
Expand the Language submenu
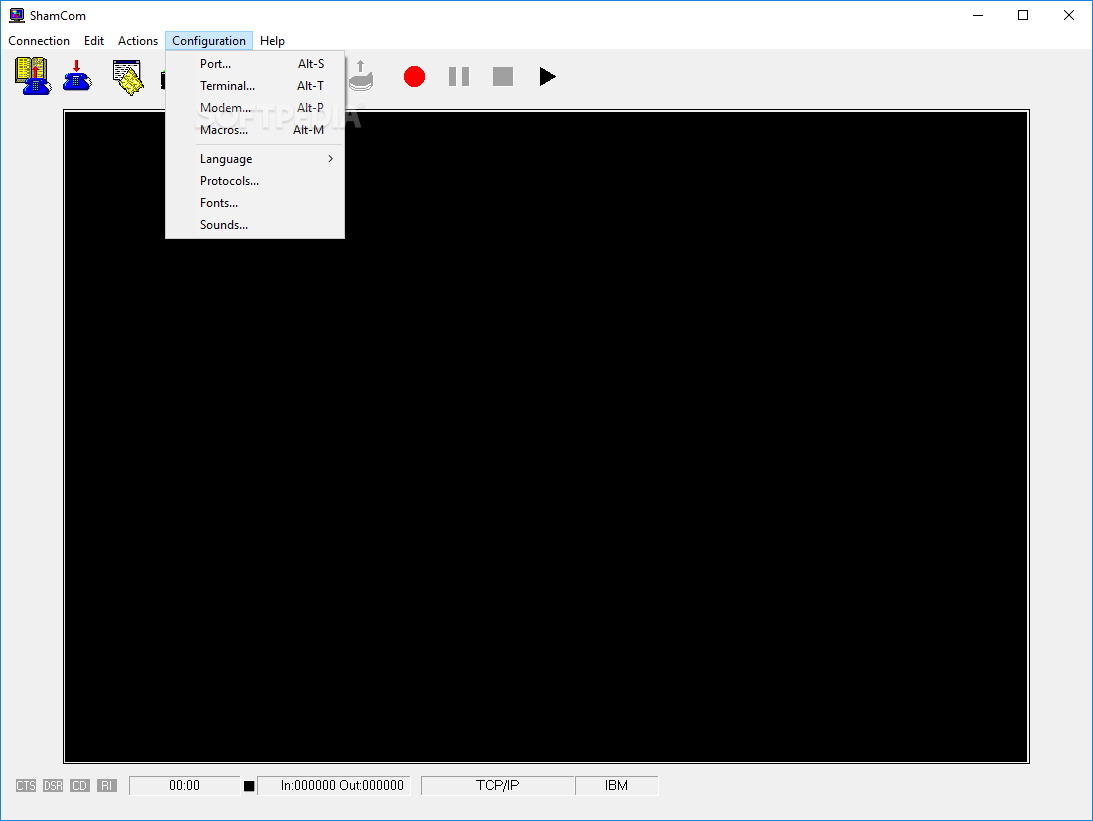255,159
